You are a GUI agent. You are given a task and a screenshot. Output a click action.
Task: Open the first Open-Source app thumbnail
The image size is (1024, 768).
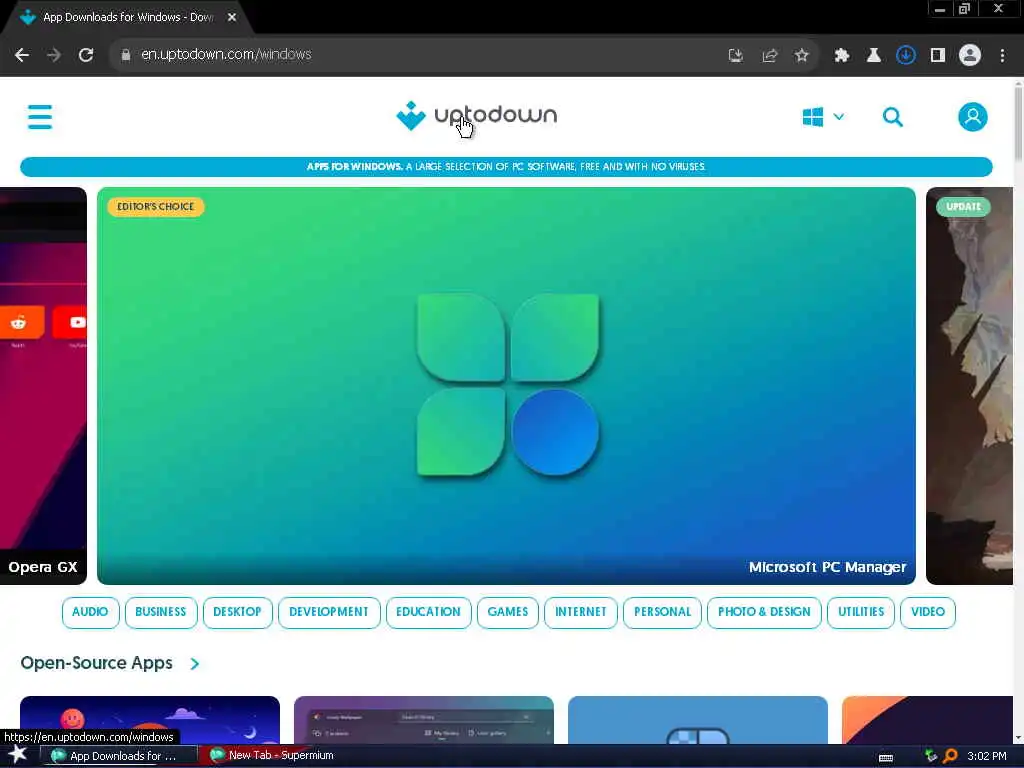pyautogui.click(x=150, y=720)
